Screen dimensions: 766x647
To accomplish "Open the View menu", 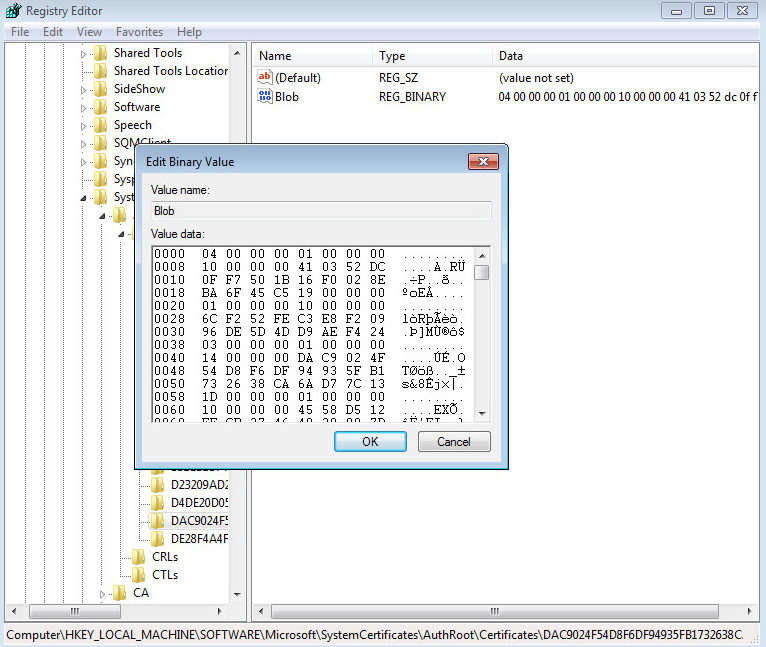I will pyautogui.click(x=89, y=32).
